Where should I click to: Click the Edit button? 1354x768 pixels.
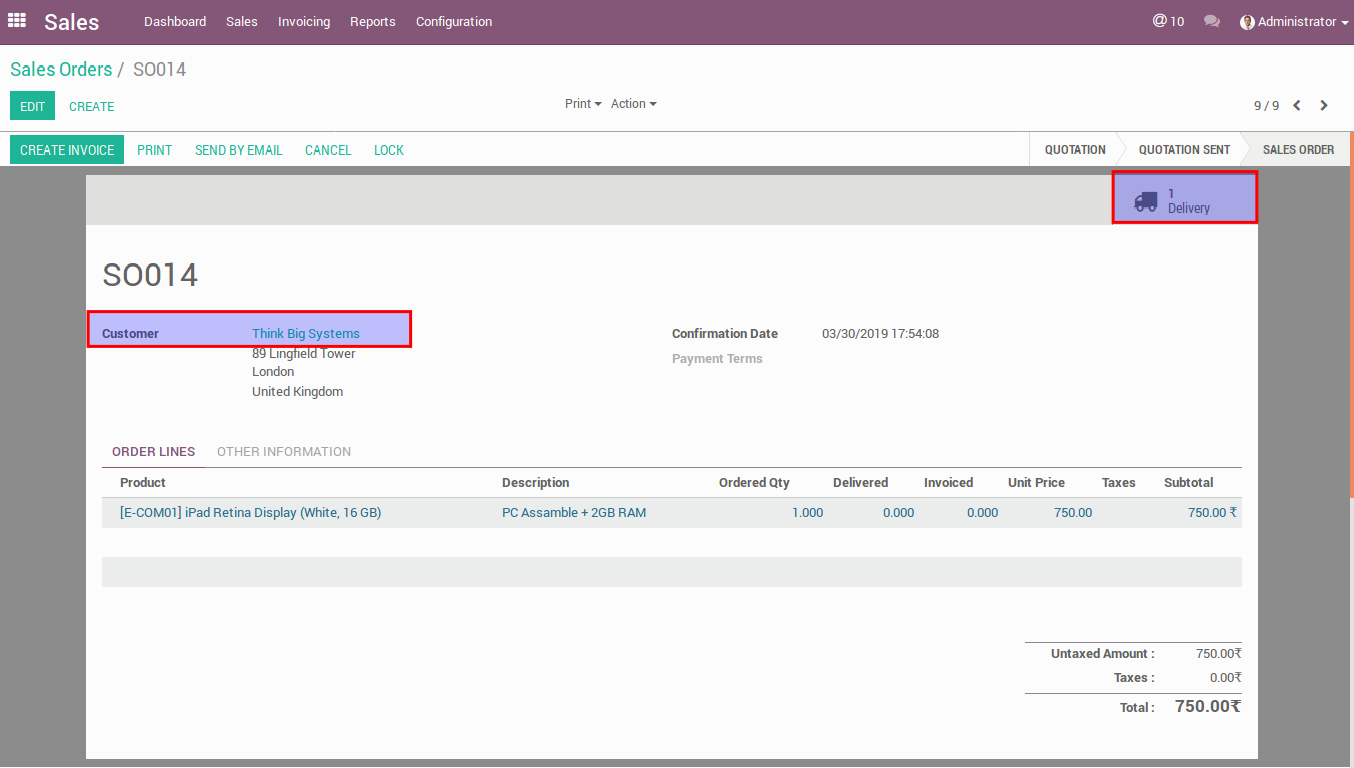[32, 106]
